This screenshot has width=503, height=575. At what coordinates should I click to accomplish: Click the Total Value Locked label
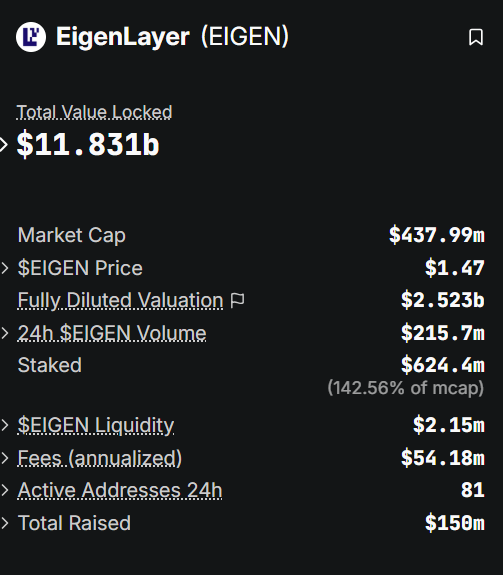point(94,112)
